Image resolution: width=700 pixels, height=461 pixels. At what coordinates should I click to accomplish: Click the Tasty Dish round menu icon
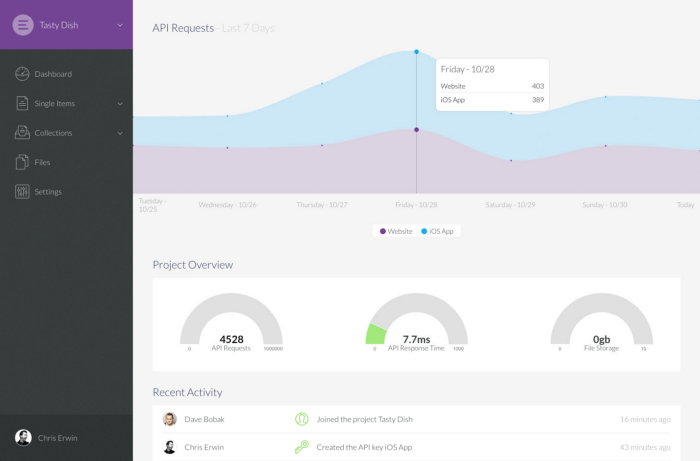23,25
